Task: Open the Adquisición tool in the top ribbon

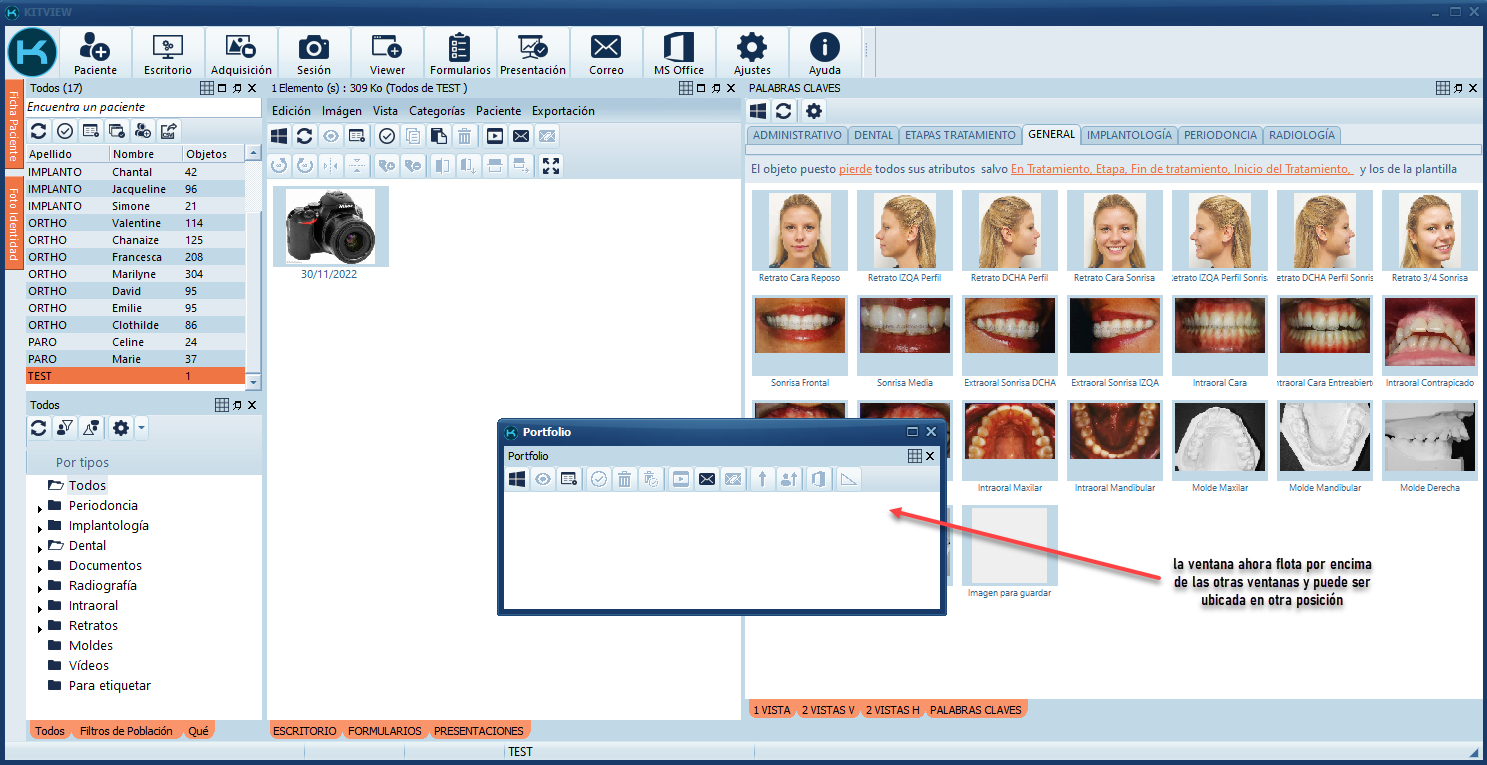Action: pyautogui.click(x=241, y=53)
